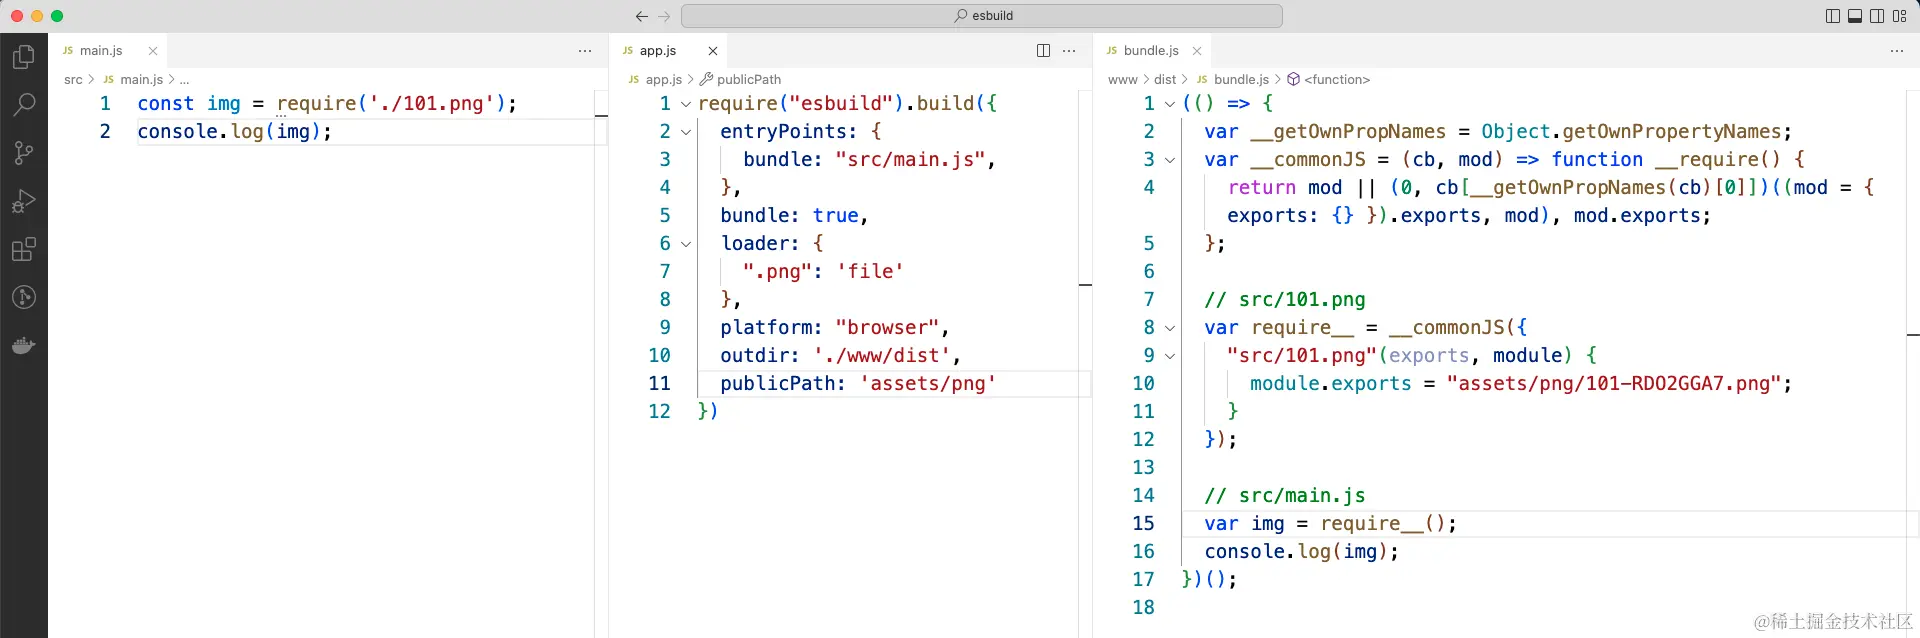Viewport: 1920px width, 638px height.
Task: Open the Search view in activity bar
Action: [x=24, y=104]
